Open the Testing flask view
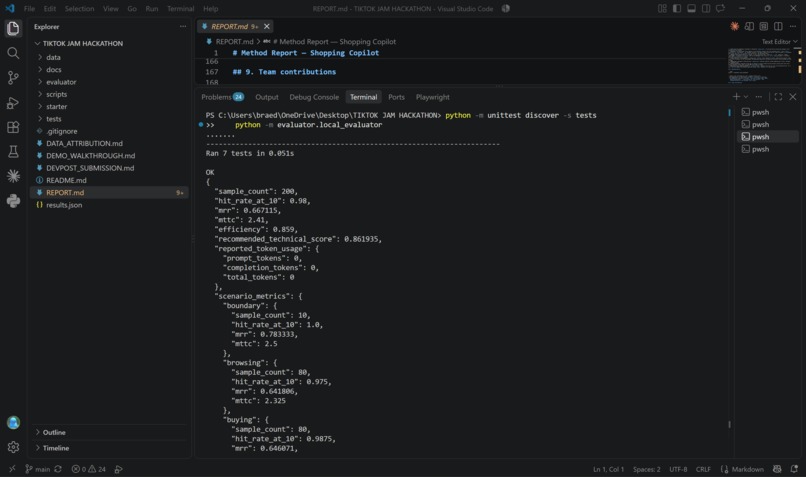This screenshot has height=477, width=806. [13, 152]
